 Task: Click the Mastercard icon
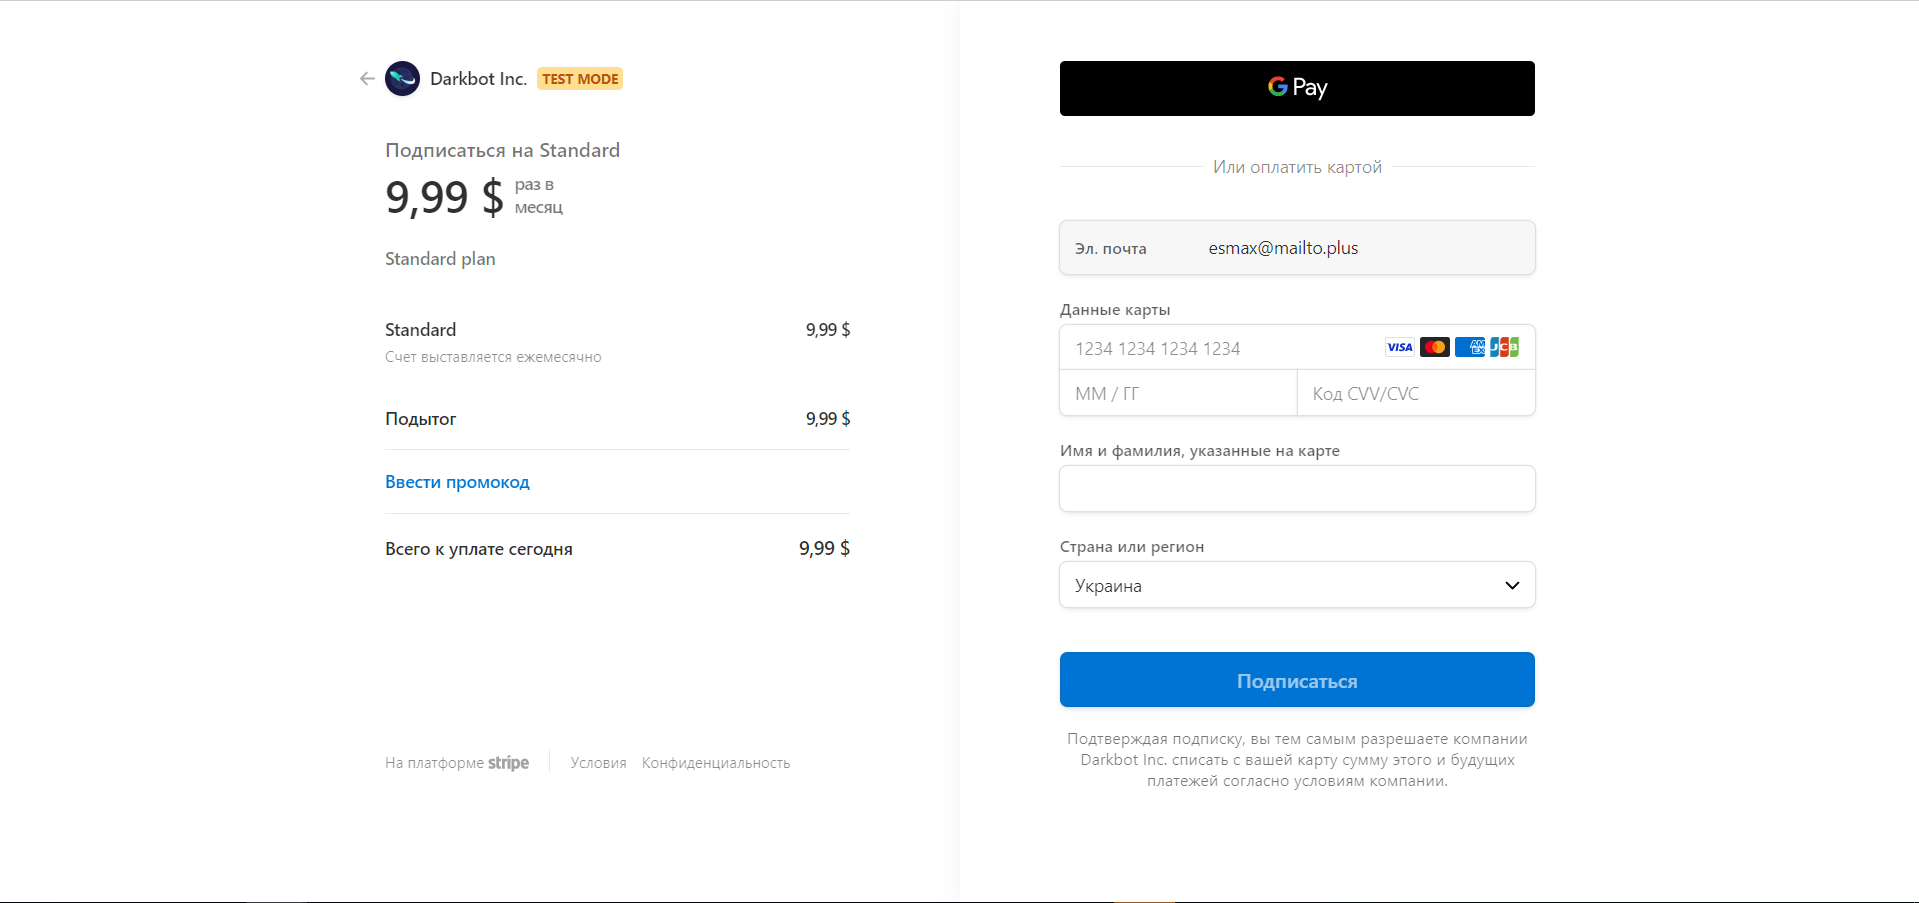click(1434, 347)
